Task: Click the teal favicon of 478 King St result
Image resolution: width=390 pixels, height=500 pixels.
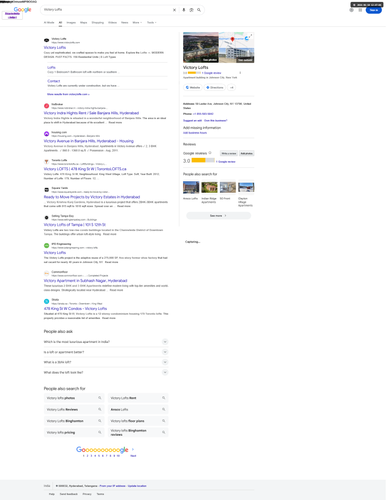Action: 47,301
